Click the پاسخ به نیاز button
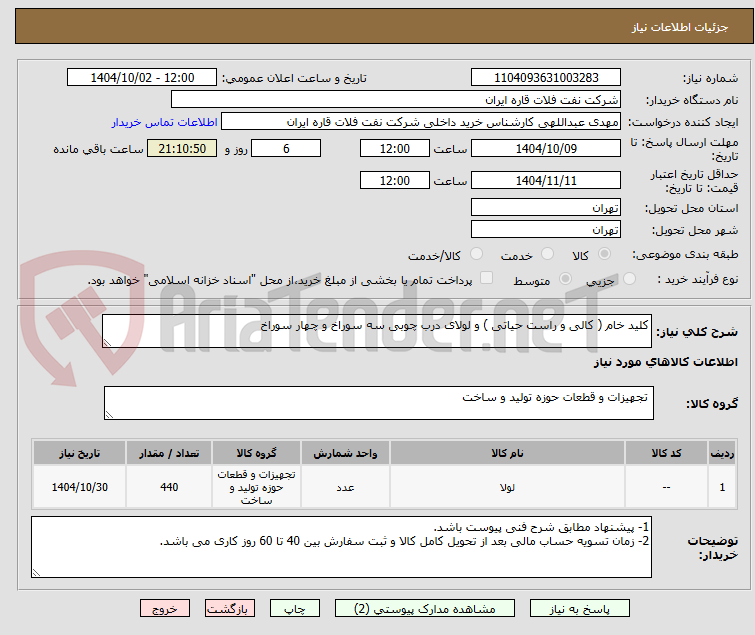This screenshot has height=635, width=755. click(579, 609)
